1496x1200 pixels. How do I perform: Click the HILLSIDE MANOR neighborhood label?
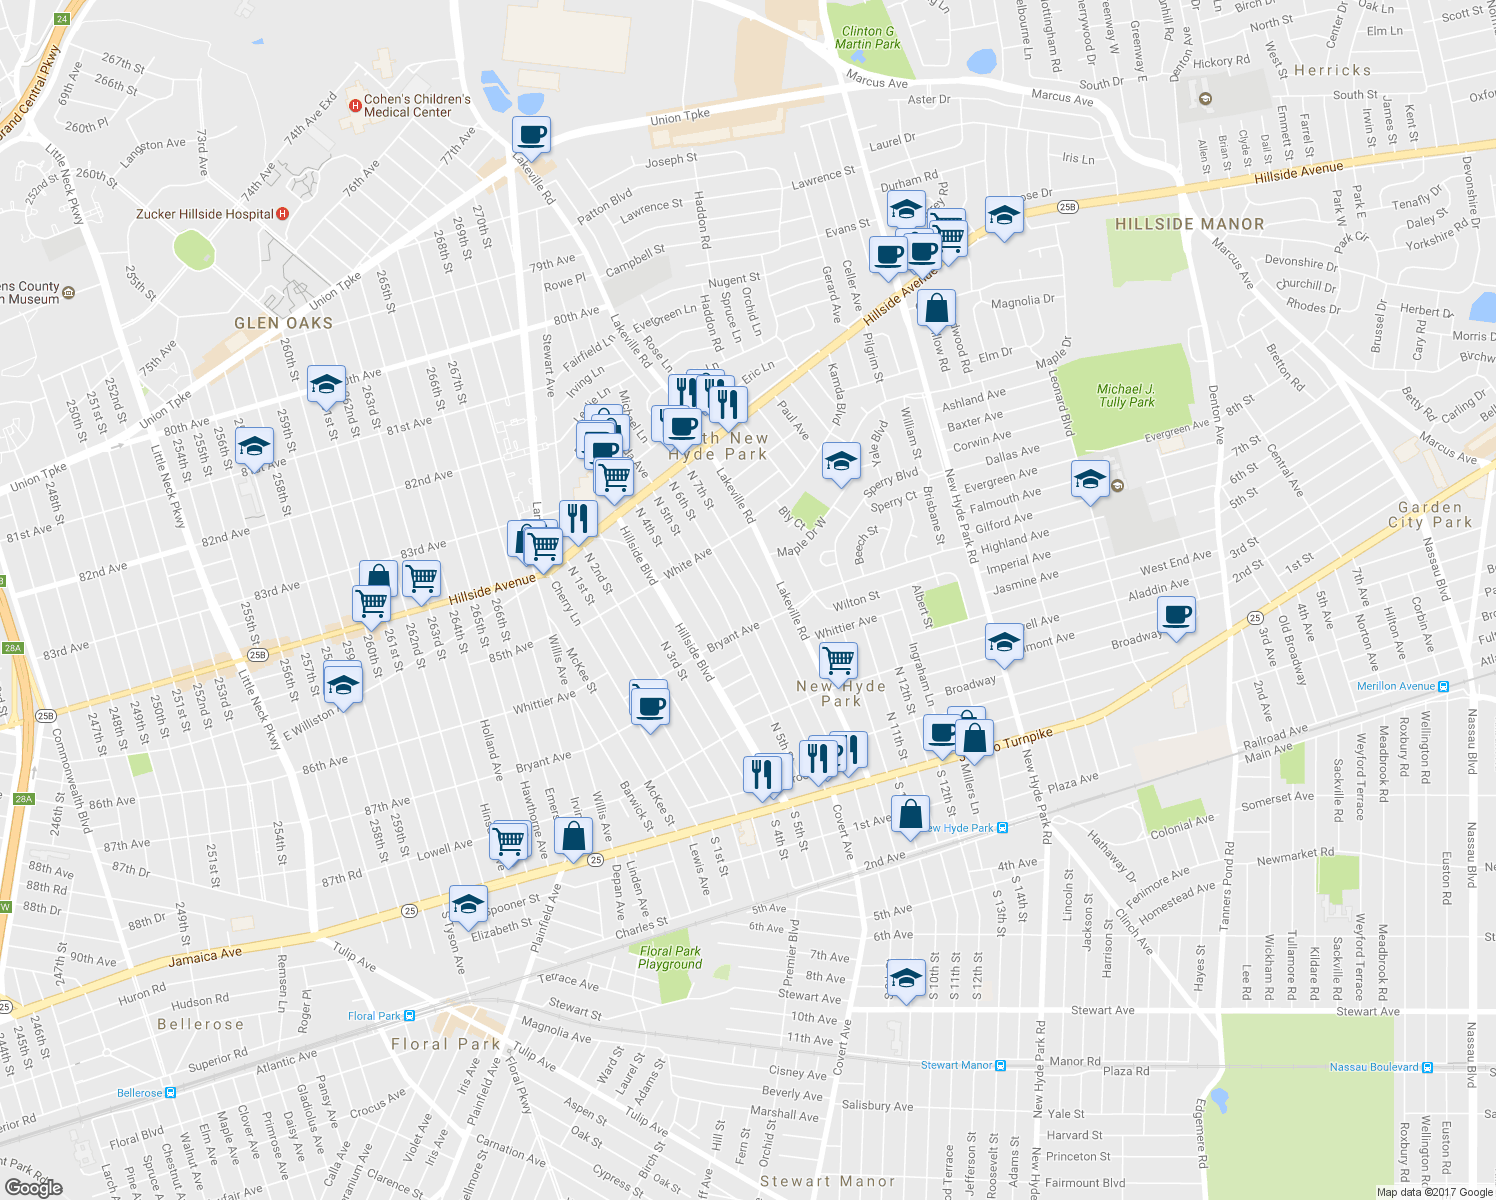point(1190,224)
